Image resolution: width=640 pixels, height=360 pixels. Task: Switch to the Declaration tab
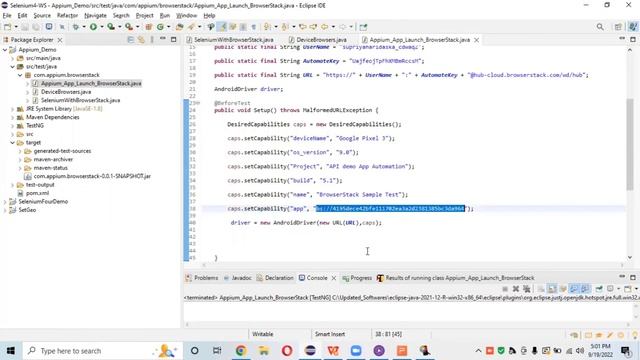click(x=275, y=278)
